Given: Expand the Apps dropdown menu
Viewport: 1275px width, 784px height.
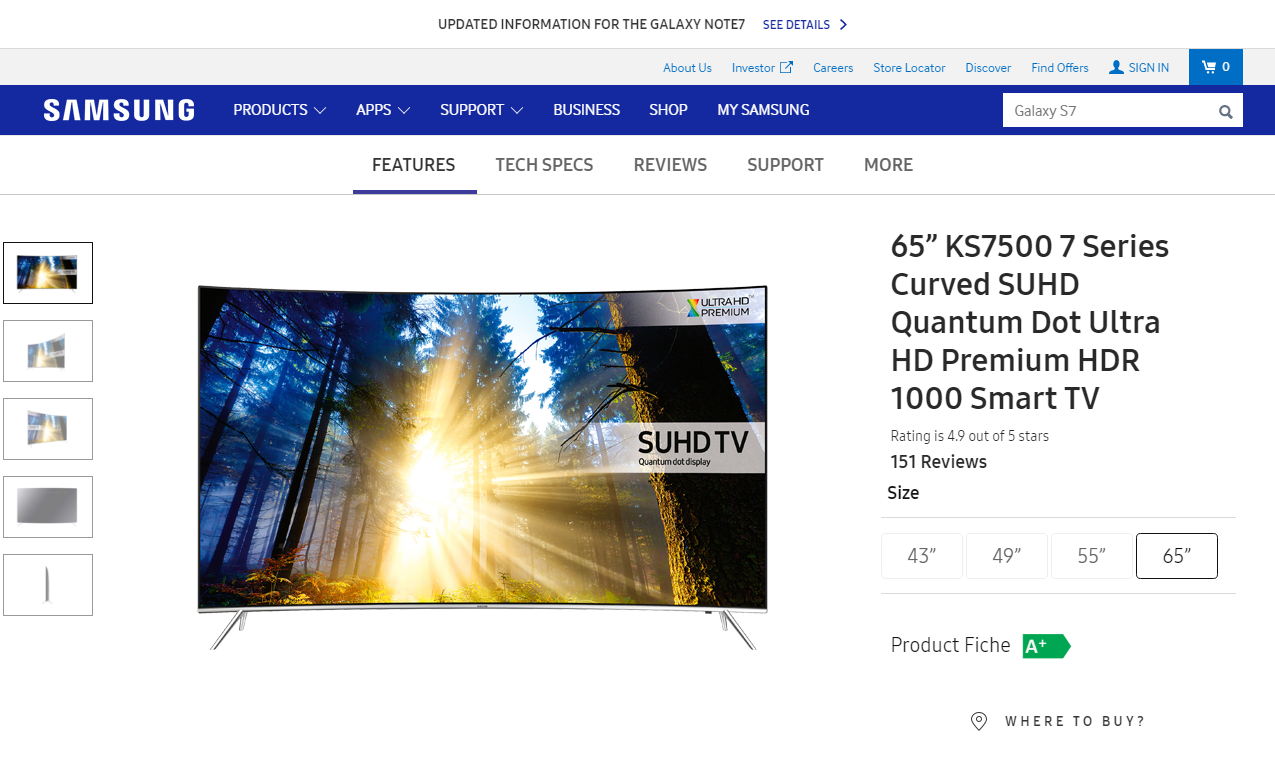Looking at the screenshot, I should pos(383,110).
